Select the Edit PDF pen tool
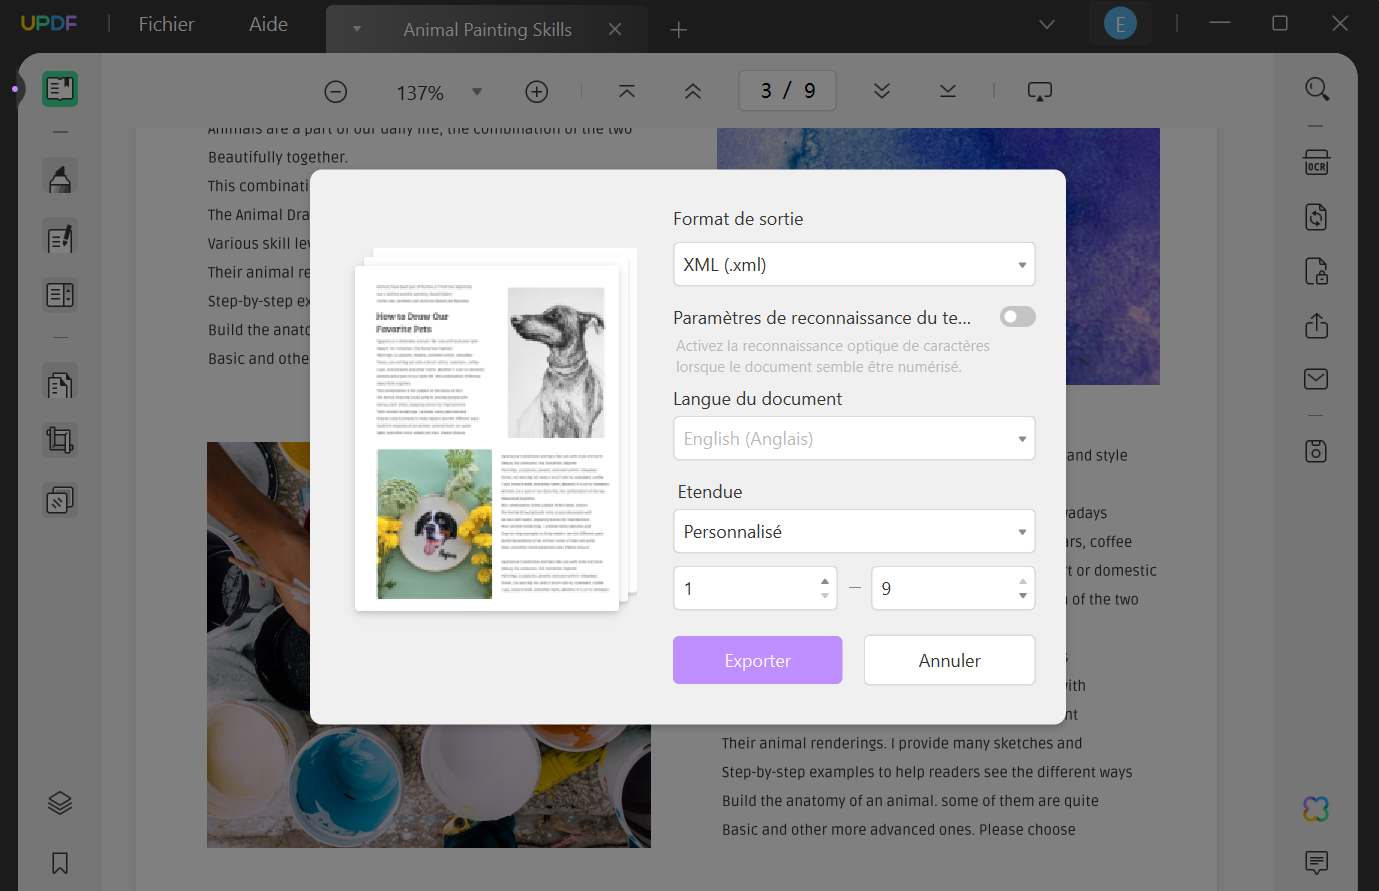Screen dimensions: 1379x891 (59, 237)
